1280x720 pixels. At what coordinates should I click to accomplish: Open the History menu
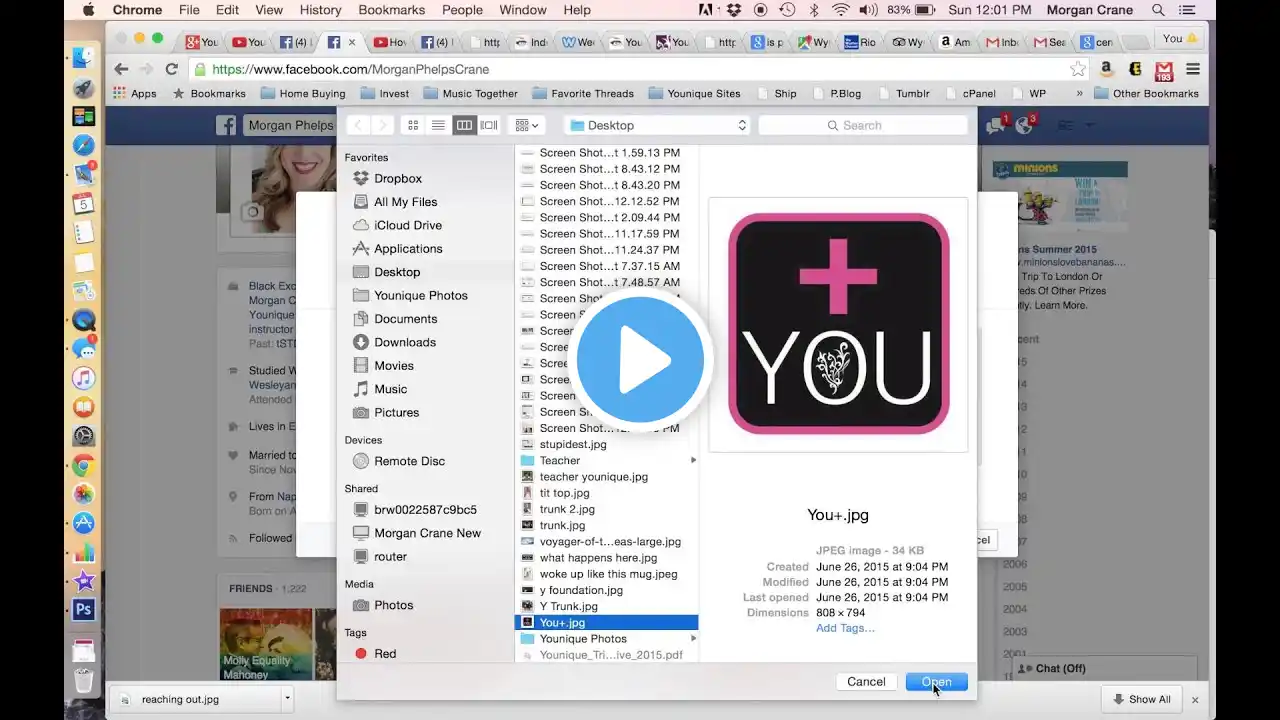coord(320,10)
